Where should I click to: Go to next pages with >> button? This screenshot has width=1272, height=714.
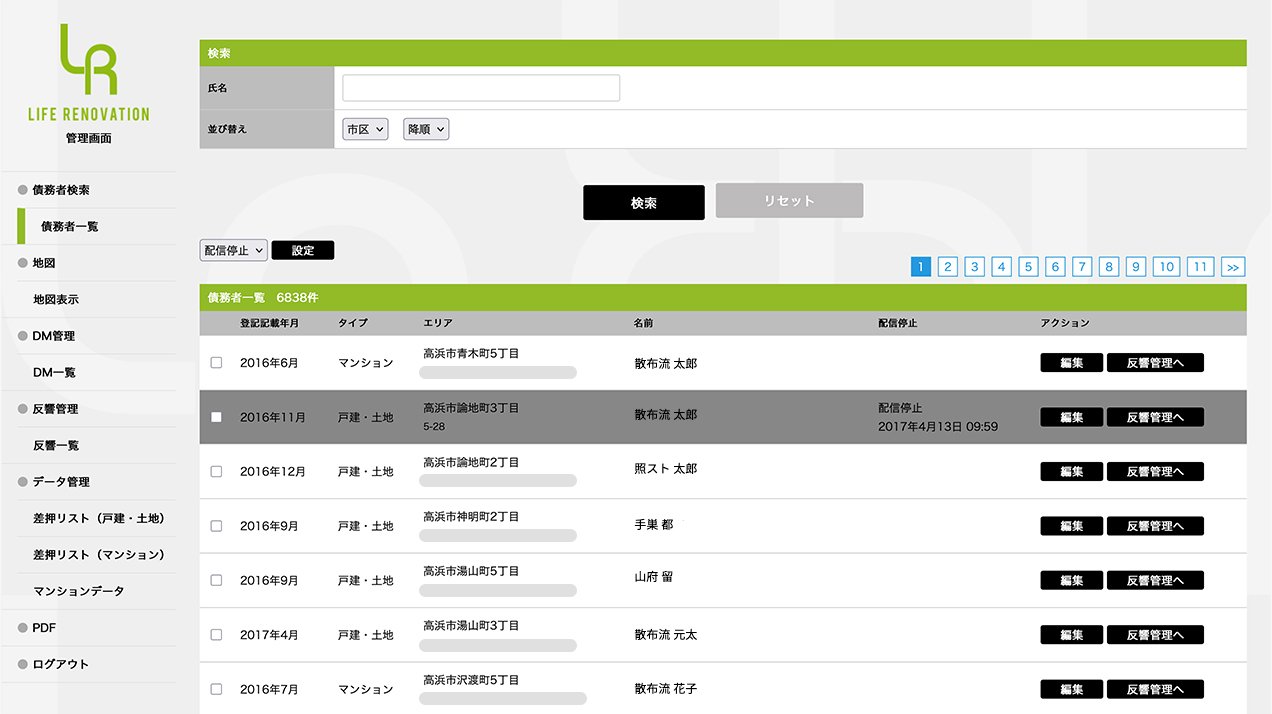coord(1233,266)
